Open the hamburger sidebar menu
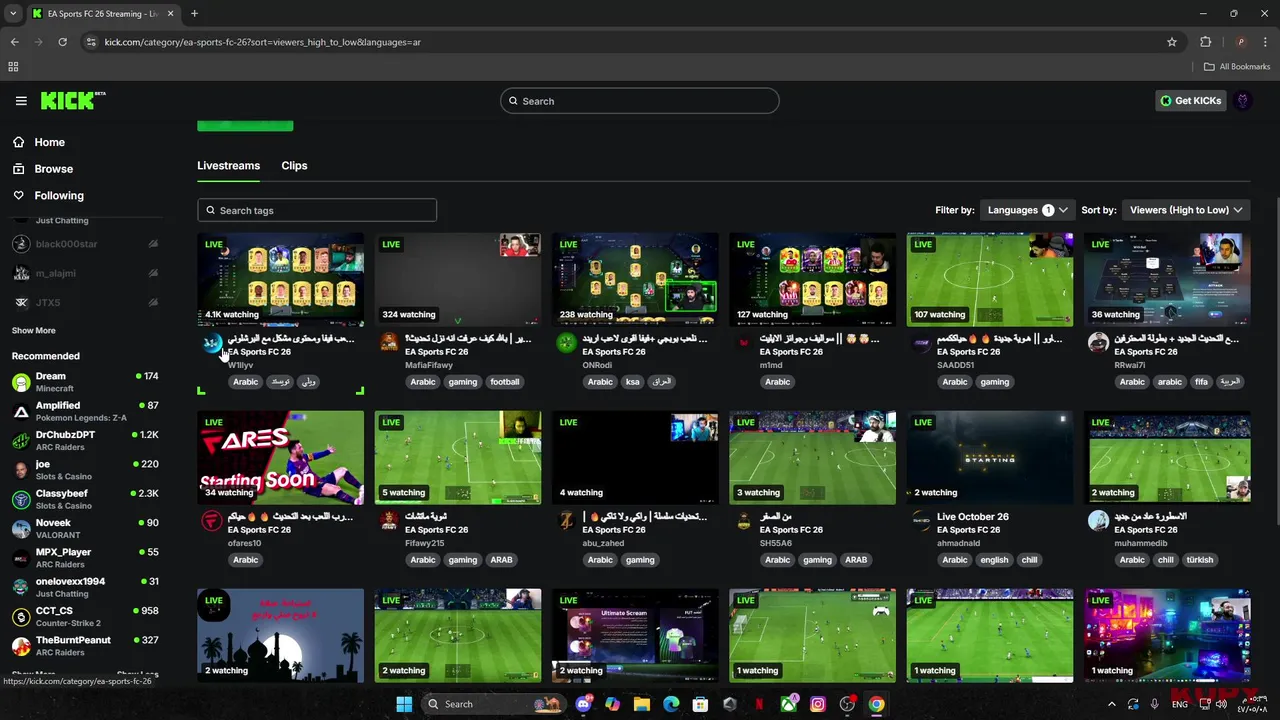This screenshot has width=1280, height=720. [x=21, y=101]
